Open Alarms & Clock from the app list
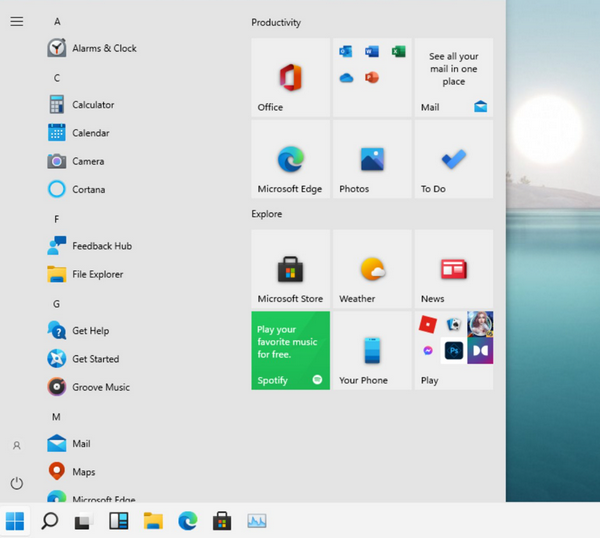Screen dimensions: 600x538 (92, 48)
